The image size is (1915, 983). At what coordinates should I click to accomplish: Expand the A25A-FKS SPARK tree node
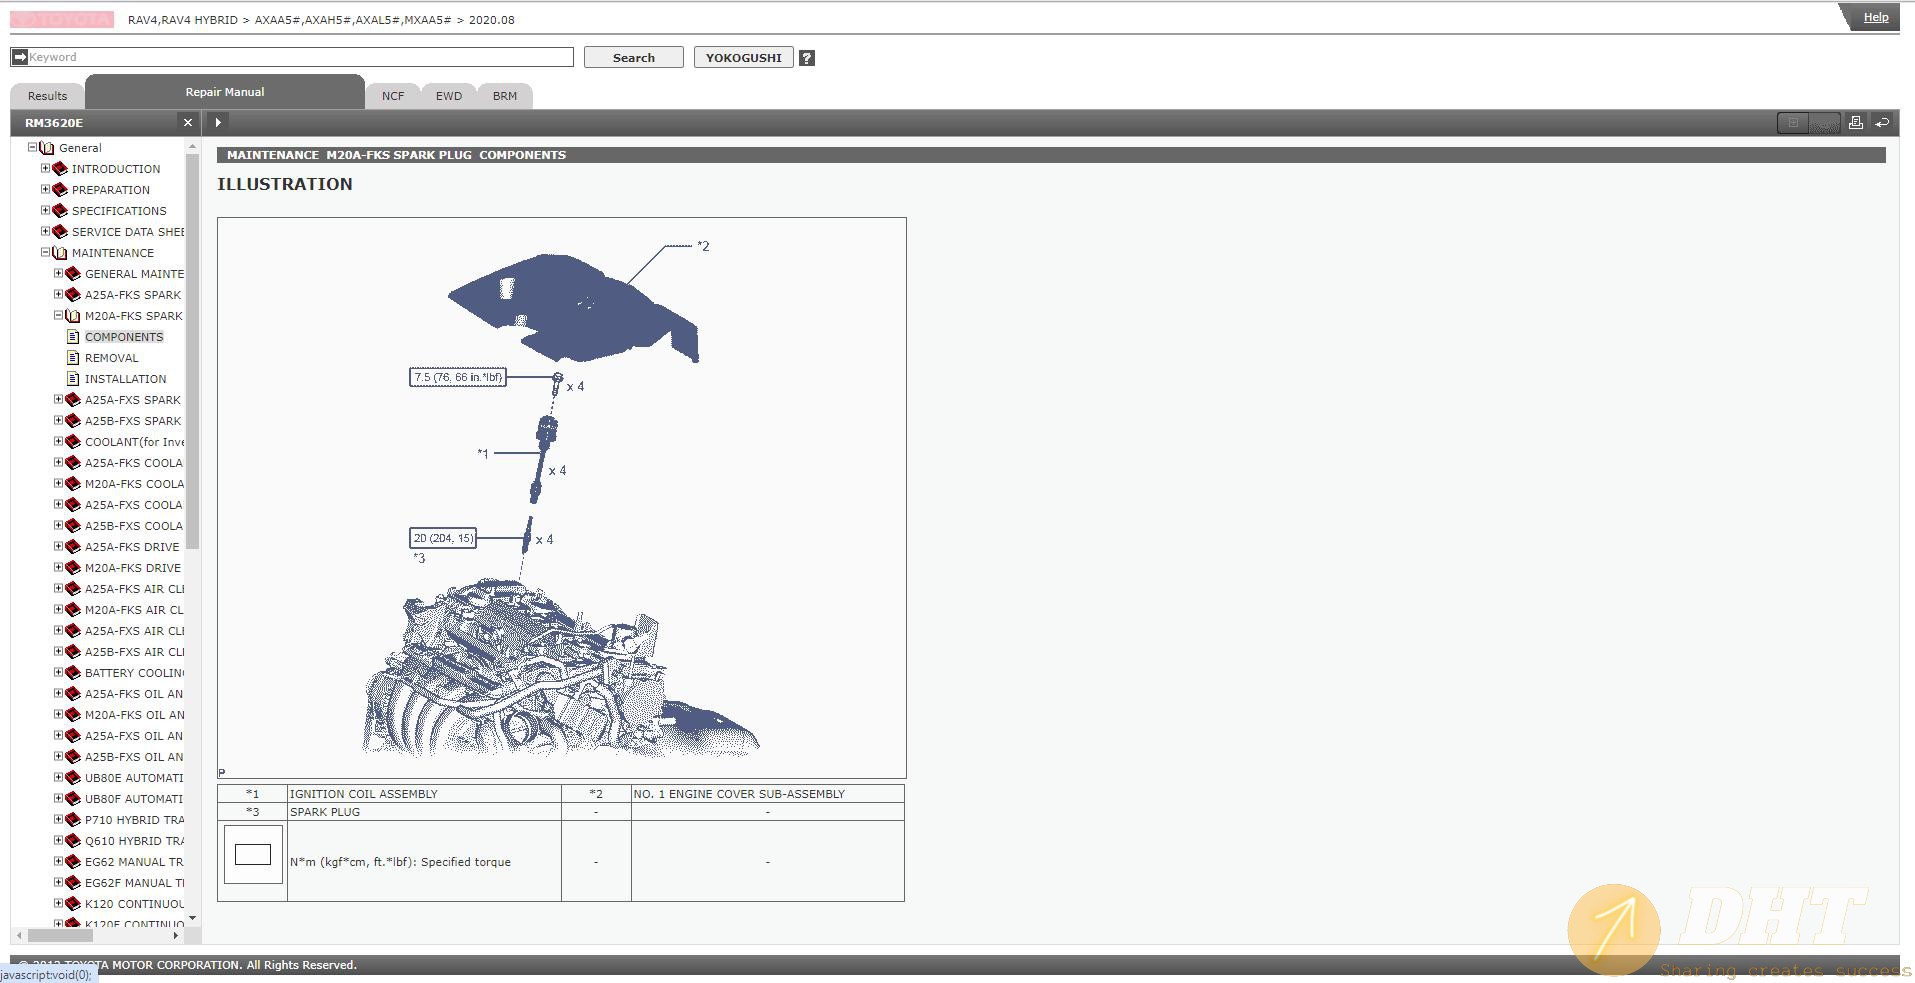click(58, 294)
